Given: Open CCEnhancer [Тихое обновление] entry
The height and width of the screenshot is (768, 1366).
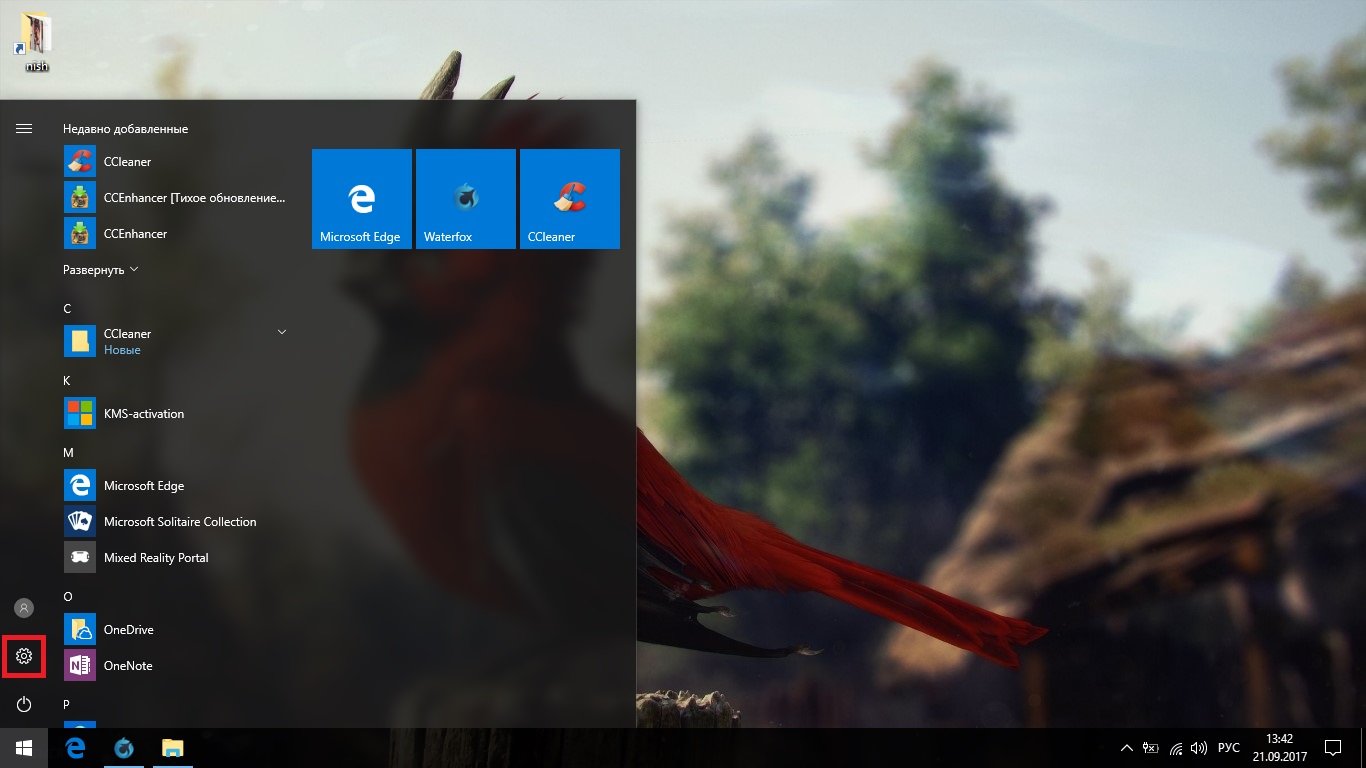Looking at the screenshot, I should pos(176,197).
